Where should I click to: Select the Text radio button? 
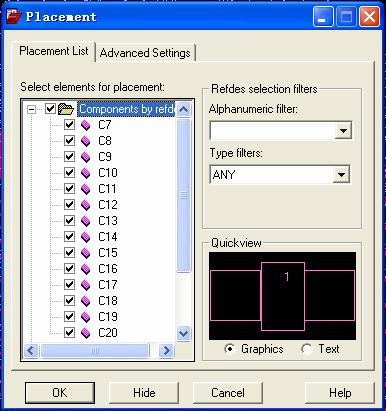click(306, 349)
